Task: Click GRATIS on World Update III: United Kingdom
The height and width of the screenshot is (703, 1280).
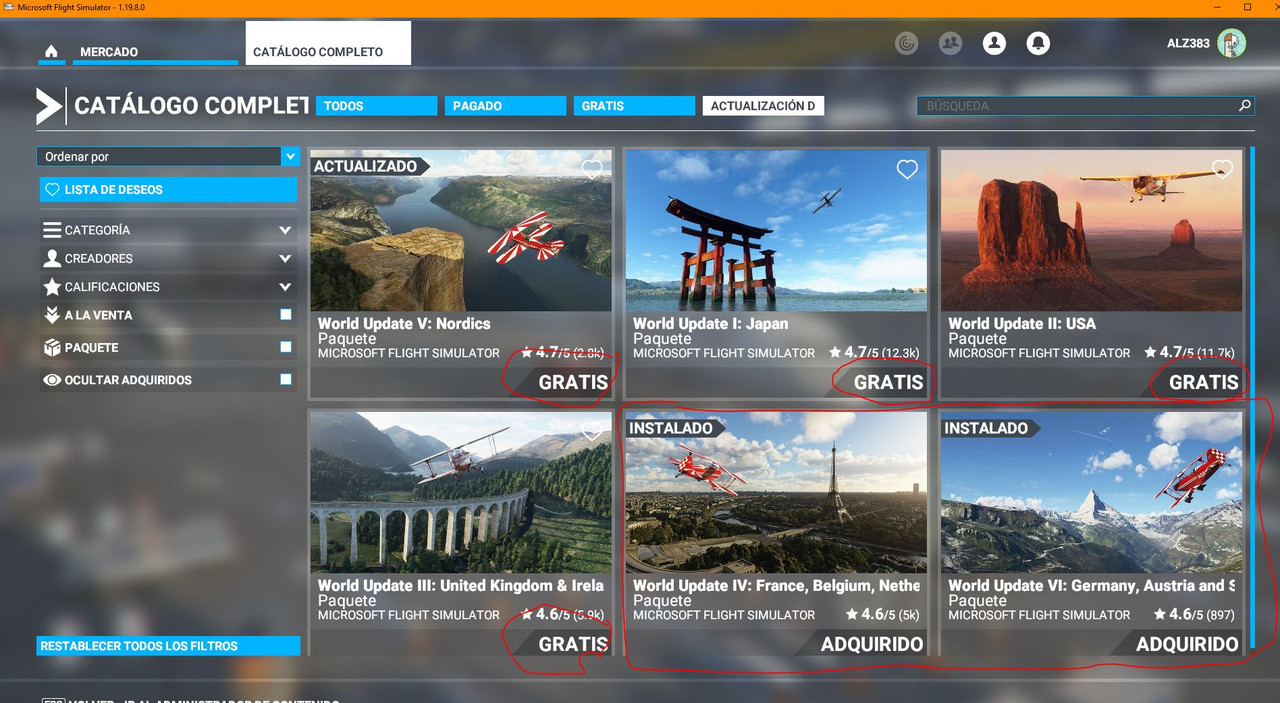Action: 573,644
